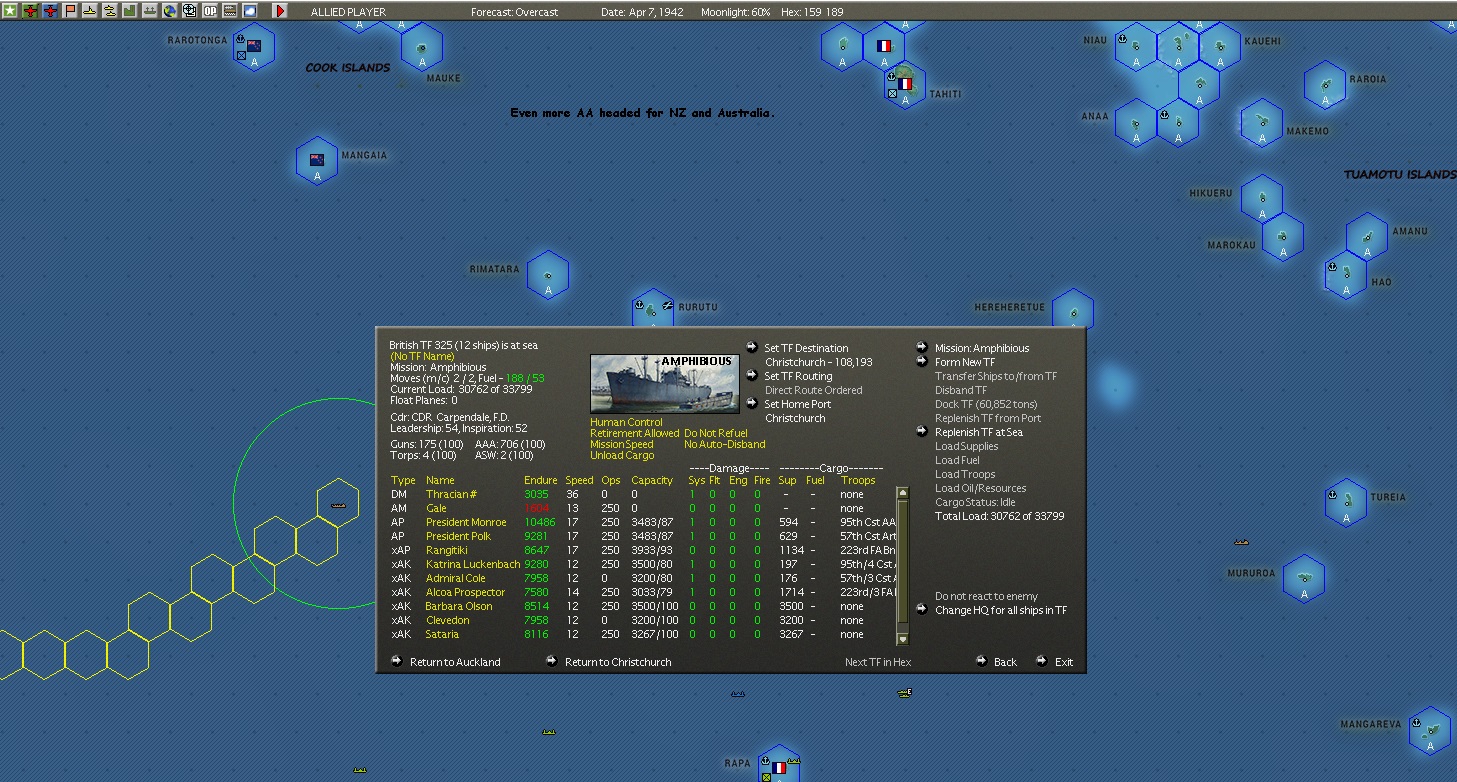1457x782 pixels.
Task: Click Next TF in Hex
Action: 878,662
